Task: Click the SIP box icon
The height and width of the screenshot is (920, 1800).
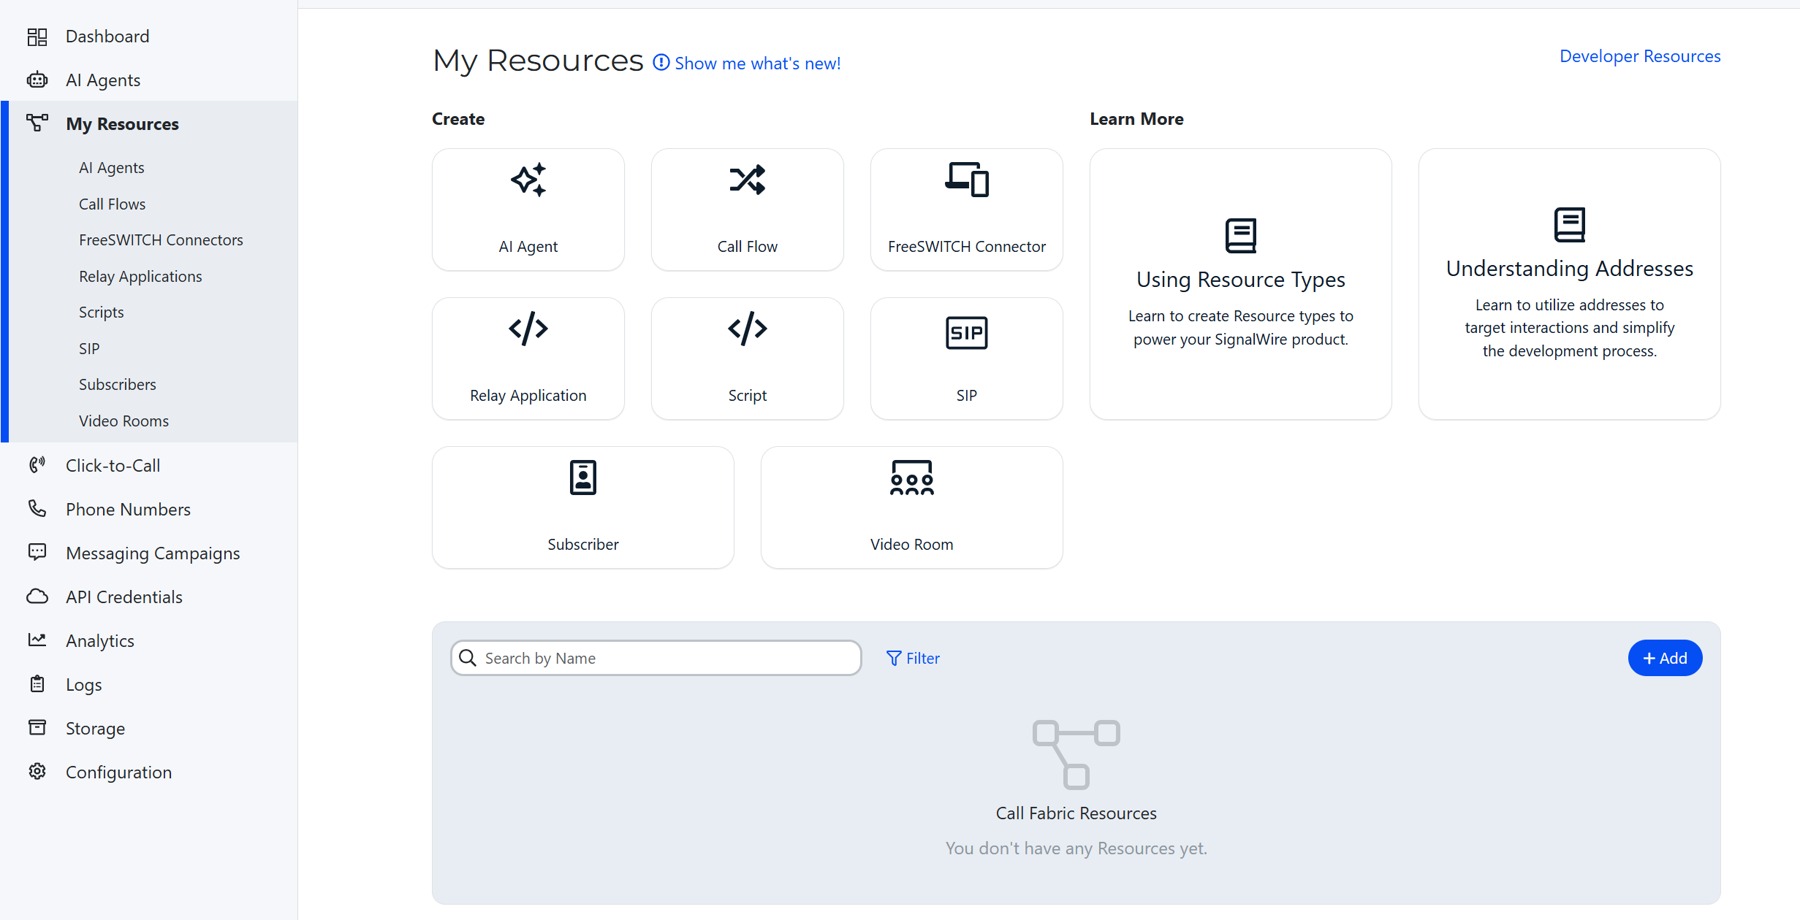Action: coord(967,333)
